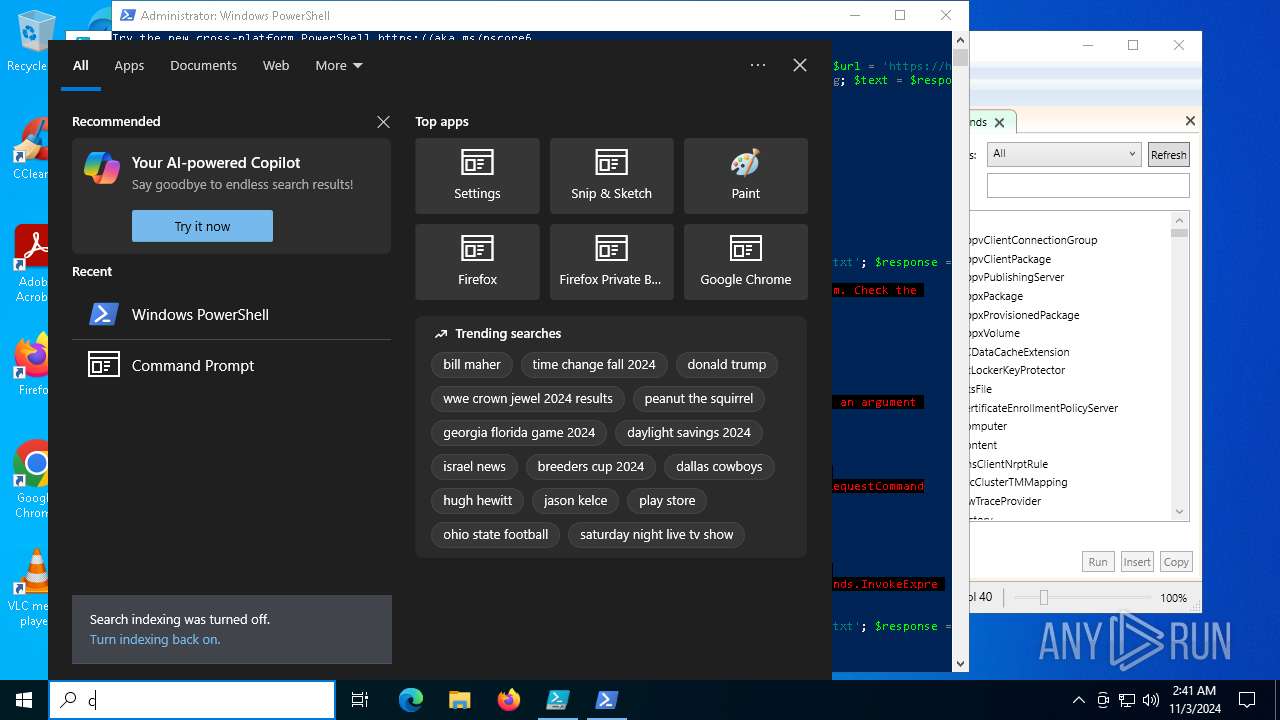Search trending 'saturday night live tv show'
Screen dimensions: 1280x720
coord(657,535)
